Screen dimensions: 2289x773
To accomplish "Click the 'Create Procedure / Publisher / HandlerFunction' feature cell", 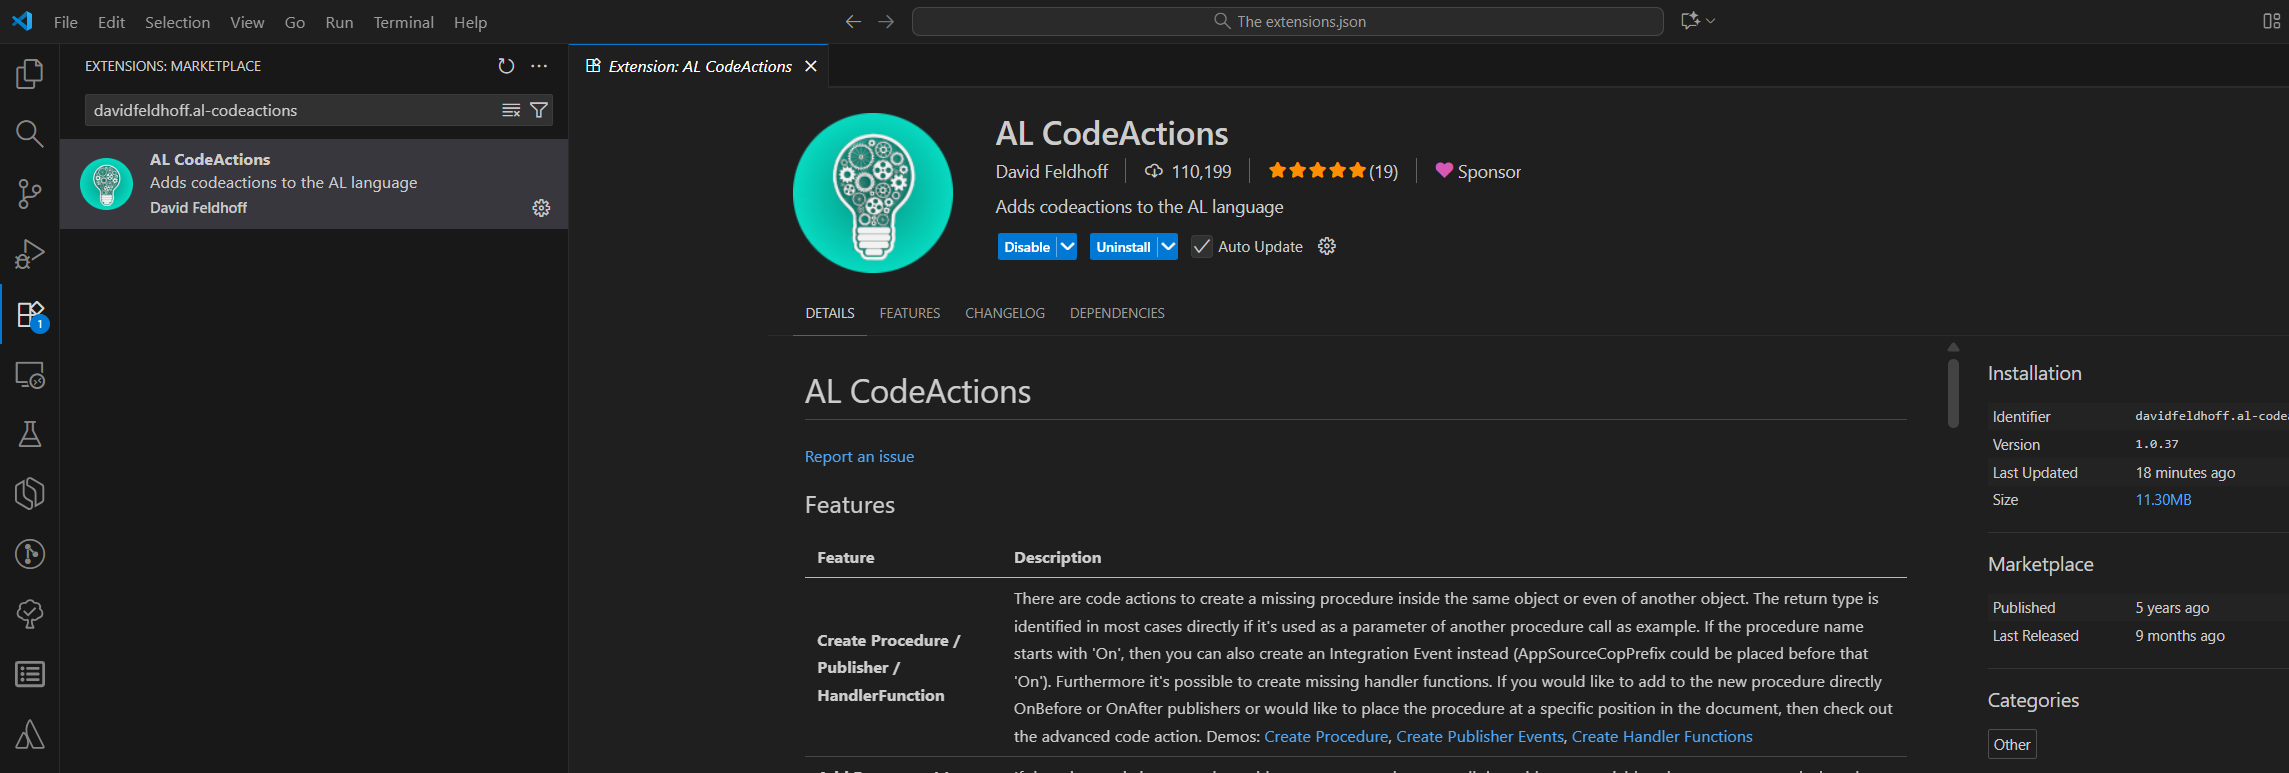I will 888,667.
